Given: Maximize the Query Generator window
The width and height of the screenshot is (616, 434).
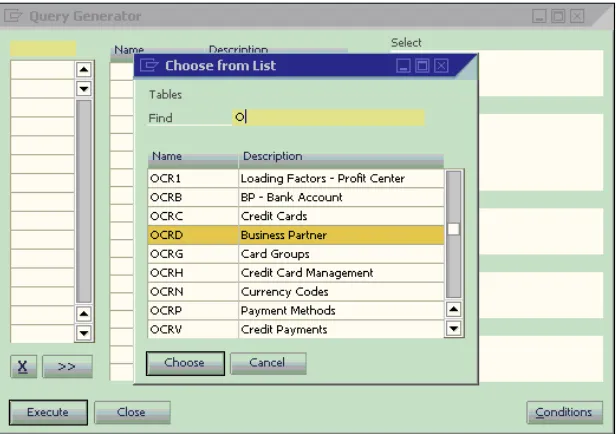Looking at the screenshot, I should 558,16.
